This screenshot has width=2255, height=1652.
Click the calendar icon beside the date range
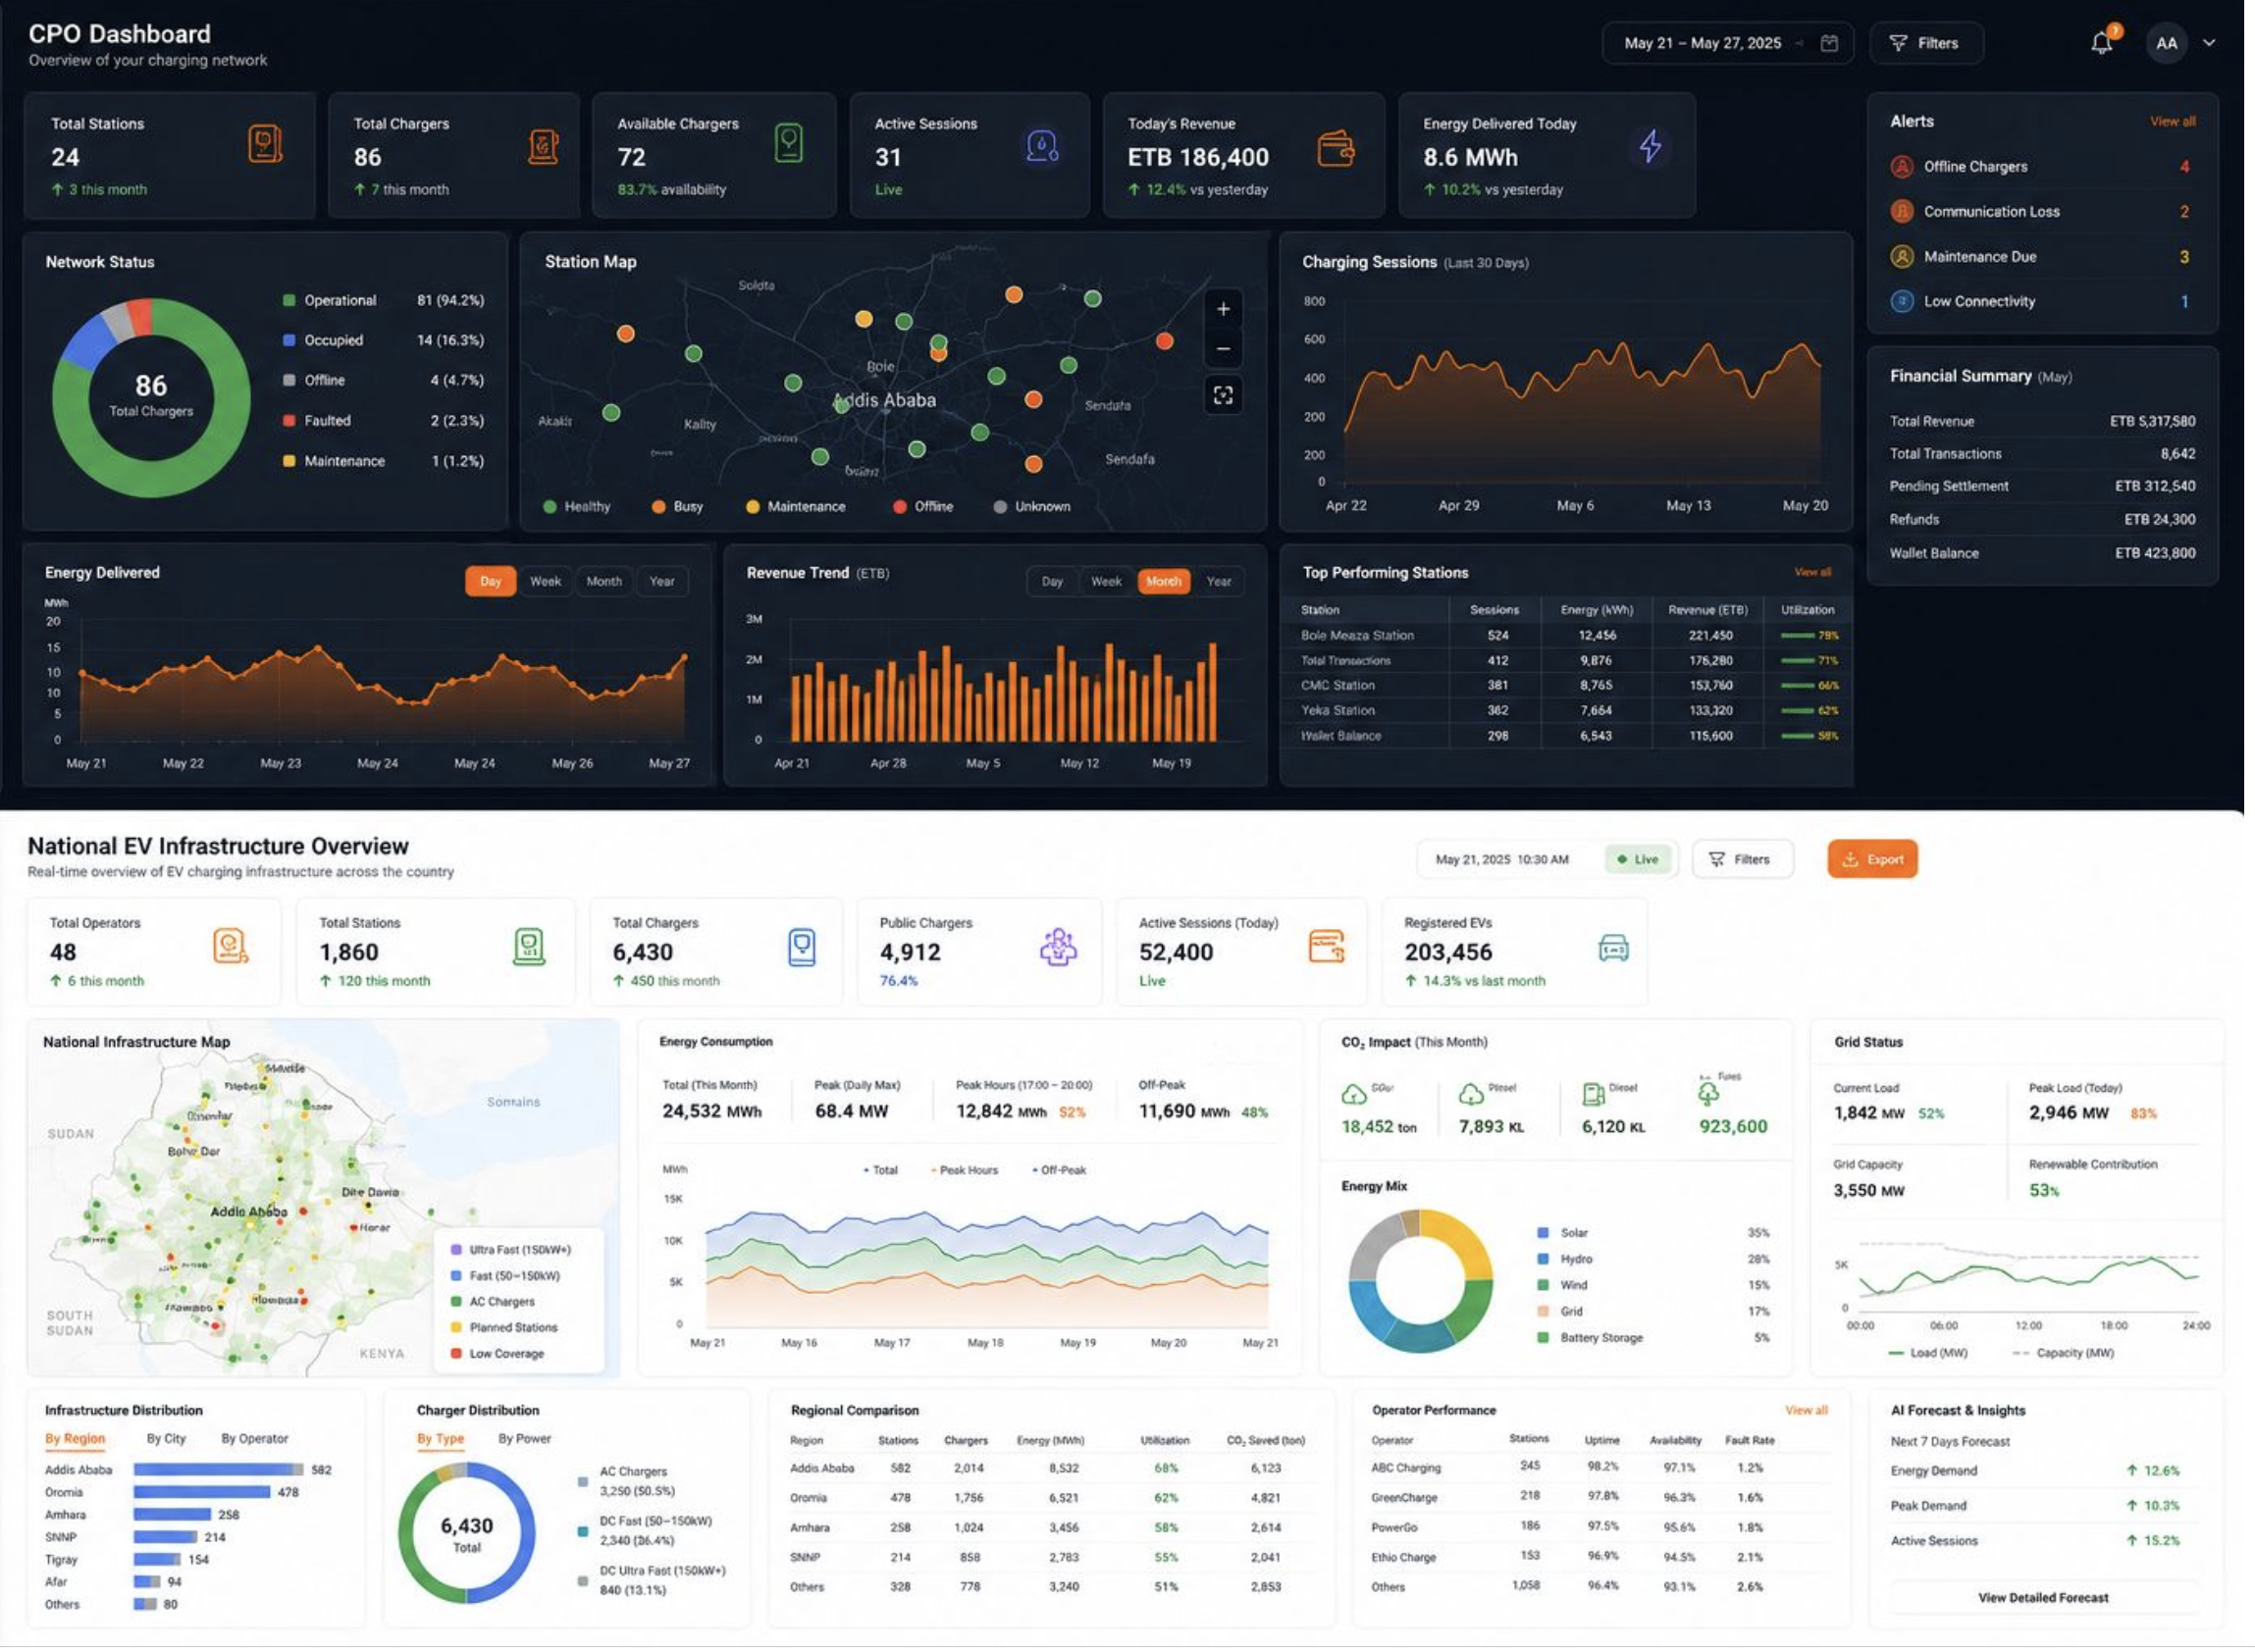pyautogui.click(x=1829, y=43)
